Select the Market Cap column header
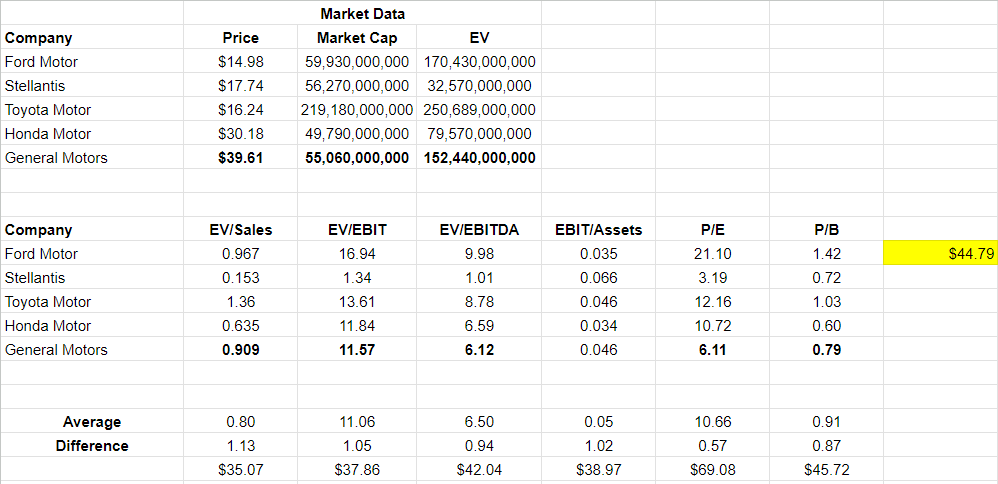Viewport: 998px width, 484px height. pos(357,38)
